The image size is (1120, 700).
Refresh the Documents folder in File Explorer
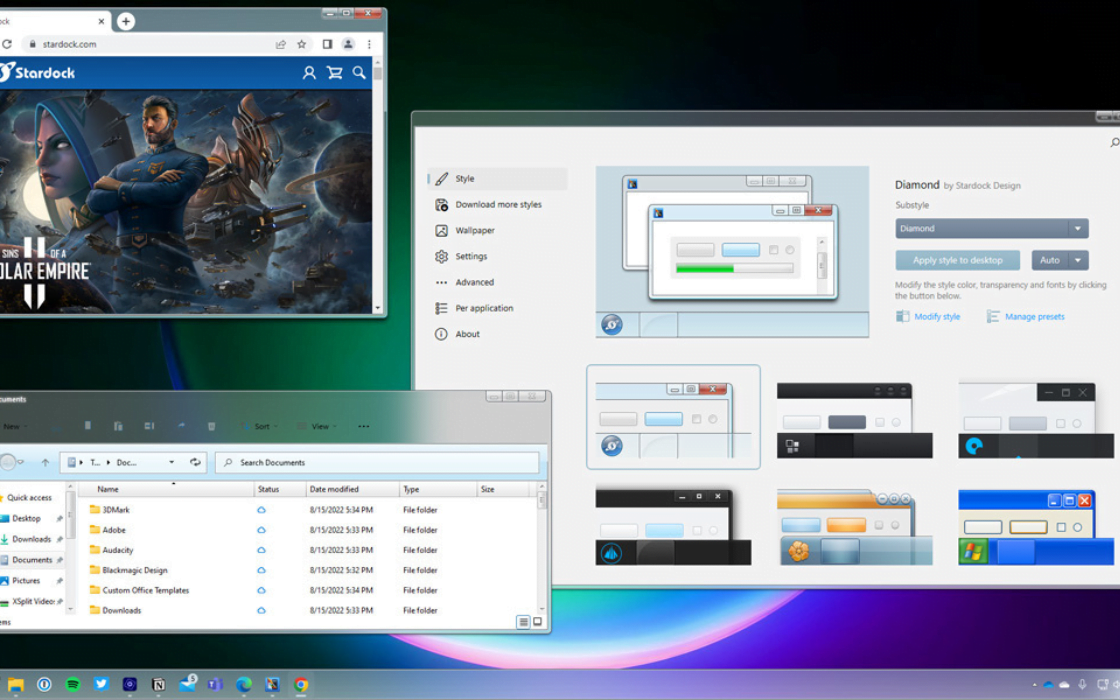coord(195,462)
